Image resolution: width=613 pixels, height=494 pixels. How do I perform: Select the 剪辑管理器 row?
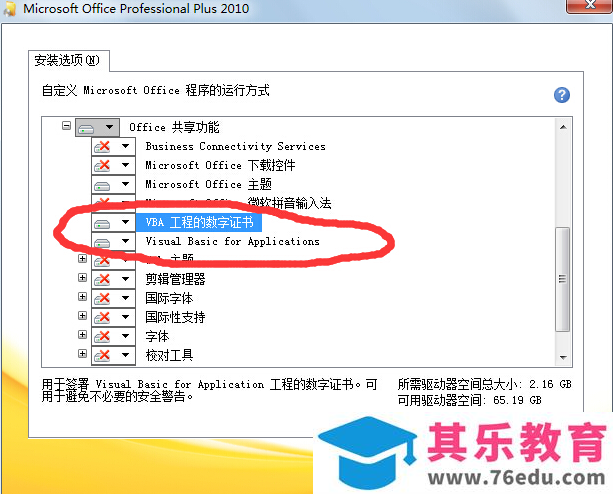click(175, 279)
